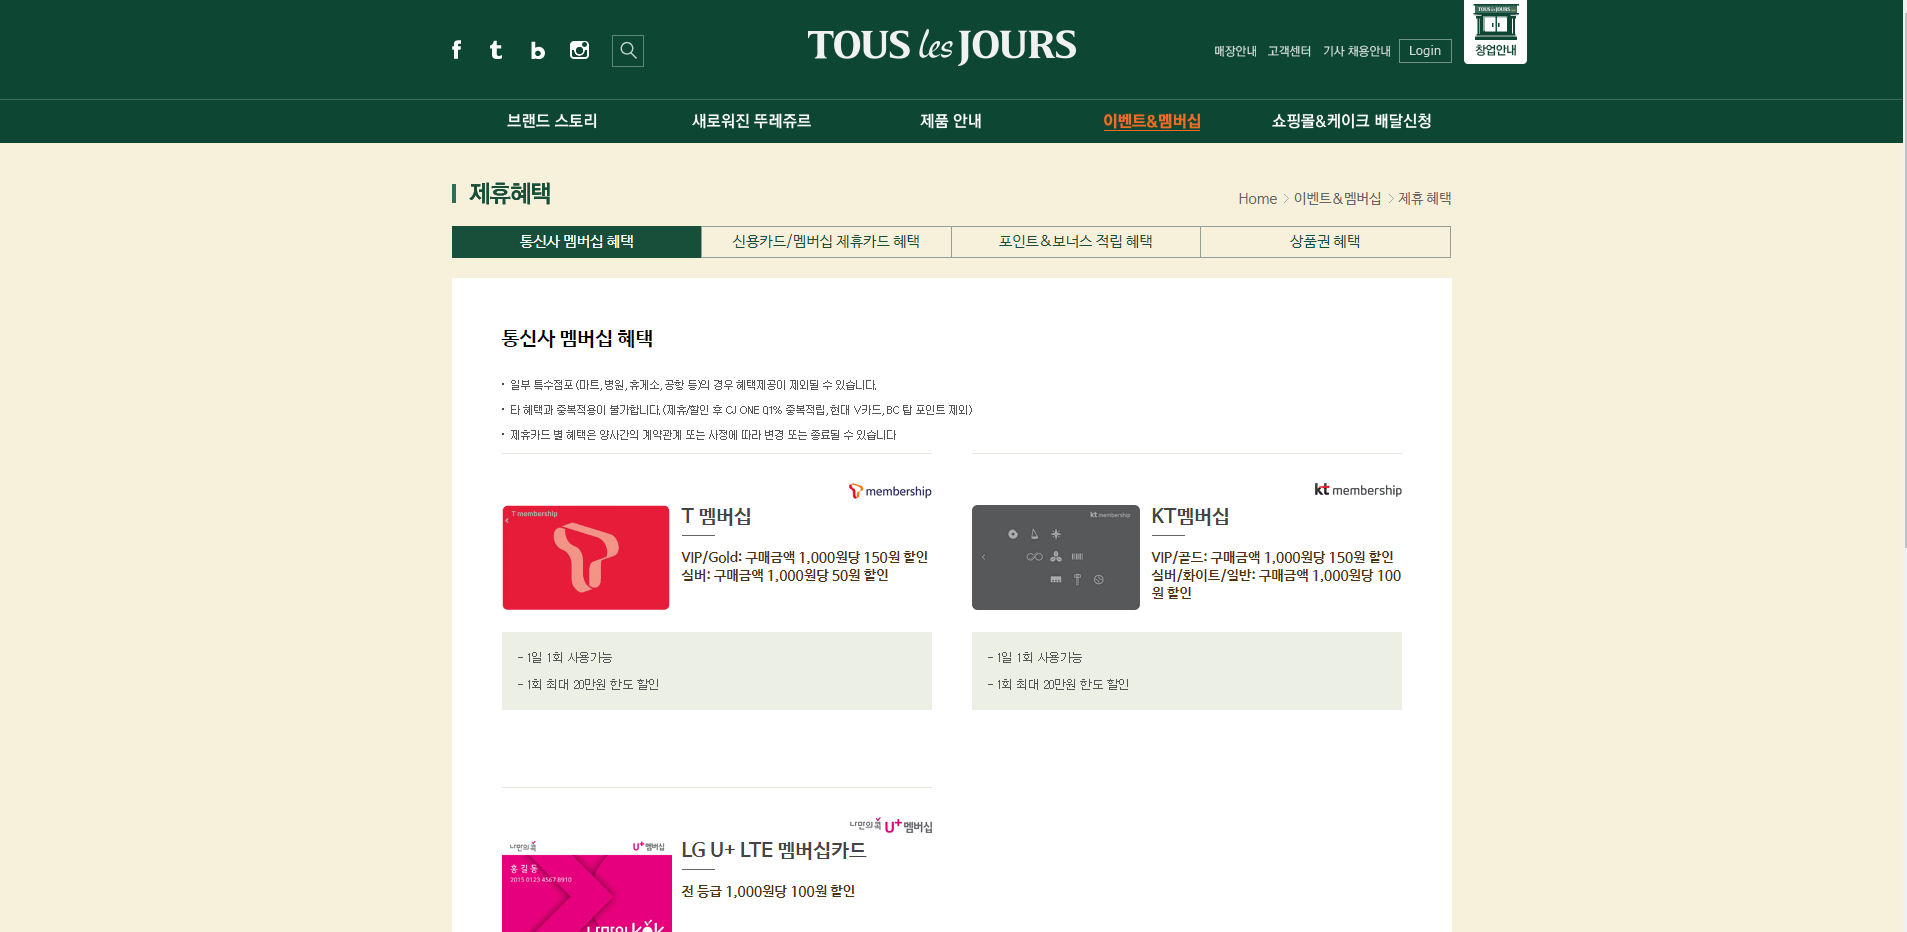Click the T membership logo
The width and height of the screenshot is (1907, 932).
coord(890,491)
